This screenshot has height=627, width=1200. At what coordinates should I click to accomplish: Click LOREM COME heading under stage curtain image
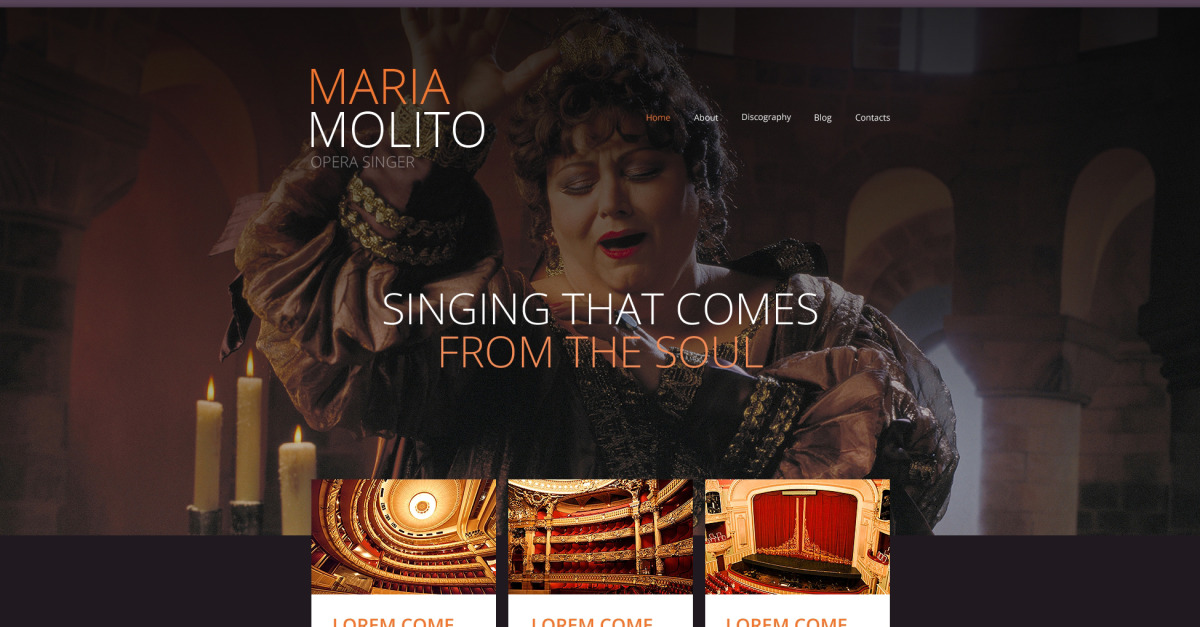786,621
